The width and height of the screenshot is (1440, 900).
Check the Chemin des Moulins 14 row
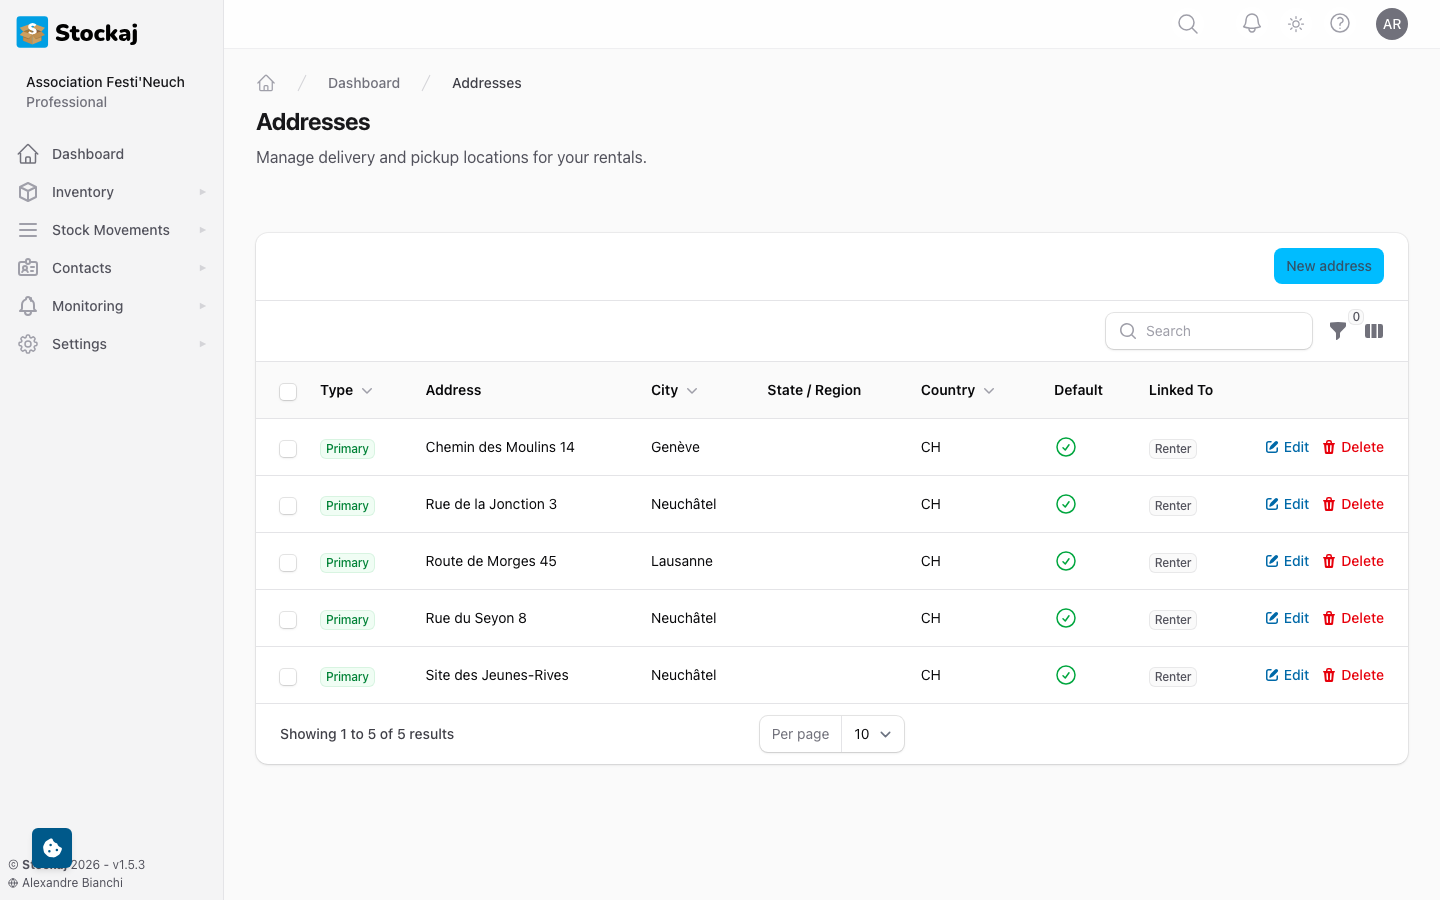[x=288, y=449]
